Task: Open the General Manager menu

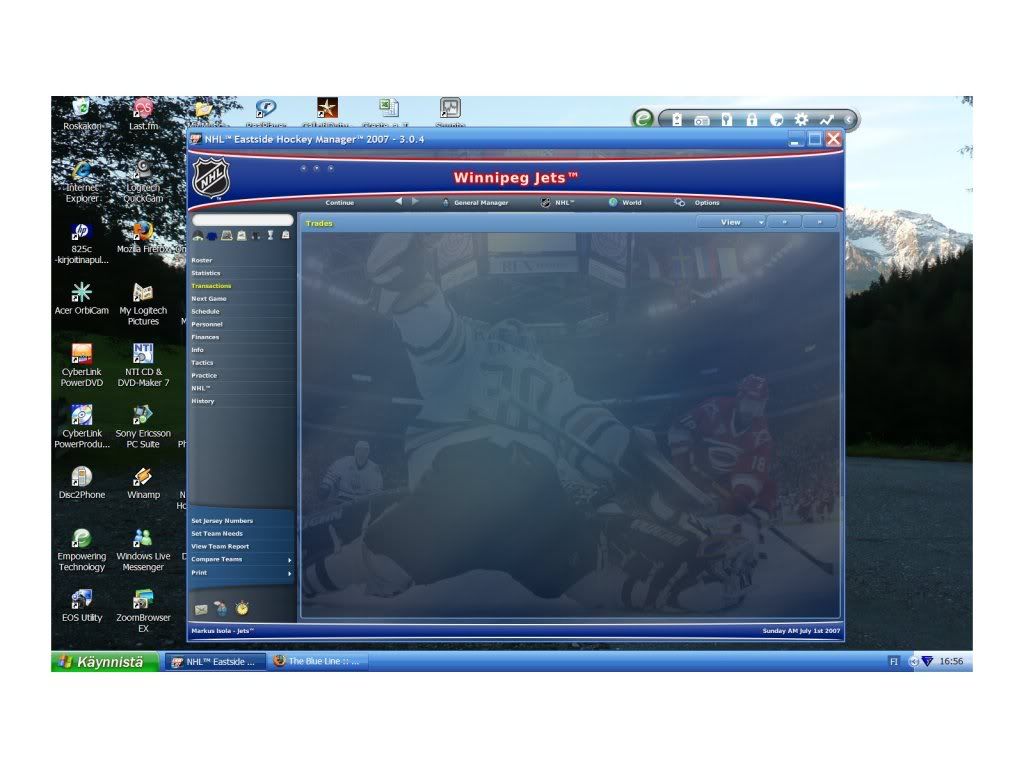Action: tap(475, 202)
